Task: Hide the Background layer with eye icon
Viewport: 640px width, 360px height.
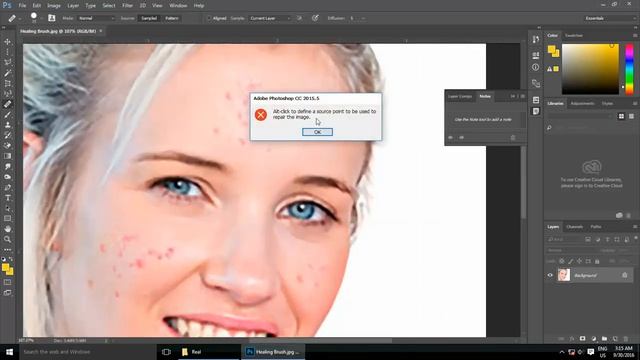Action: pos(550,275)
